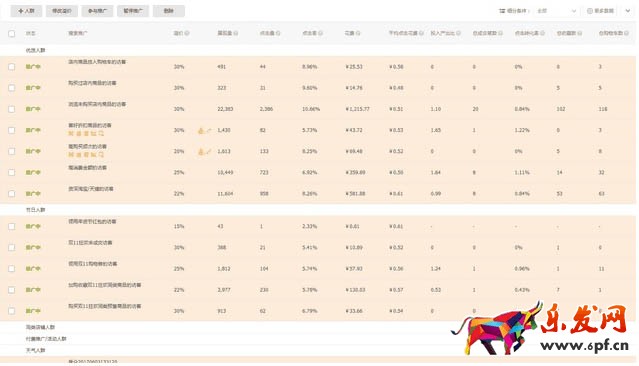
Task: Open the 细分条件 dropdown showing 全部
Action: click(556, 11)
